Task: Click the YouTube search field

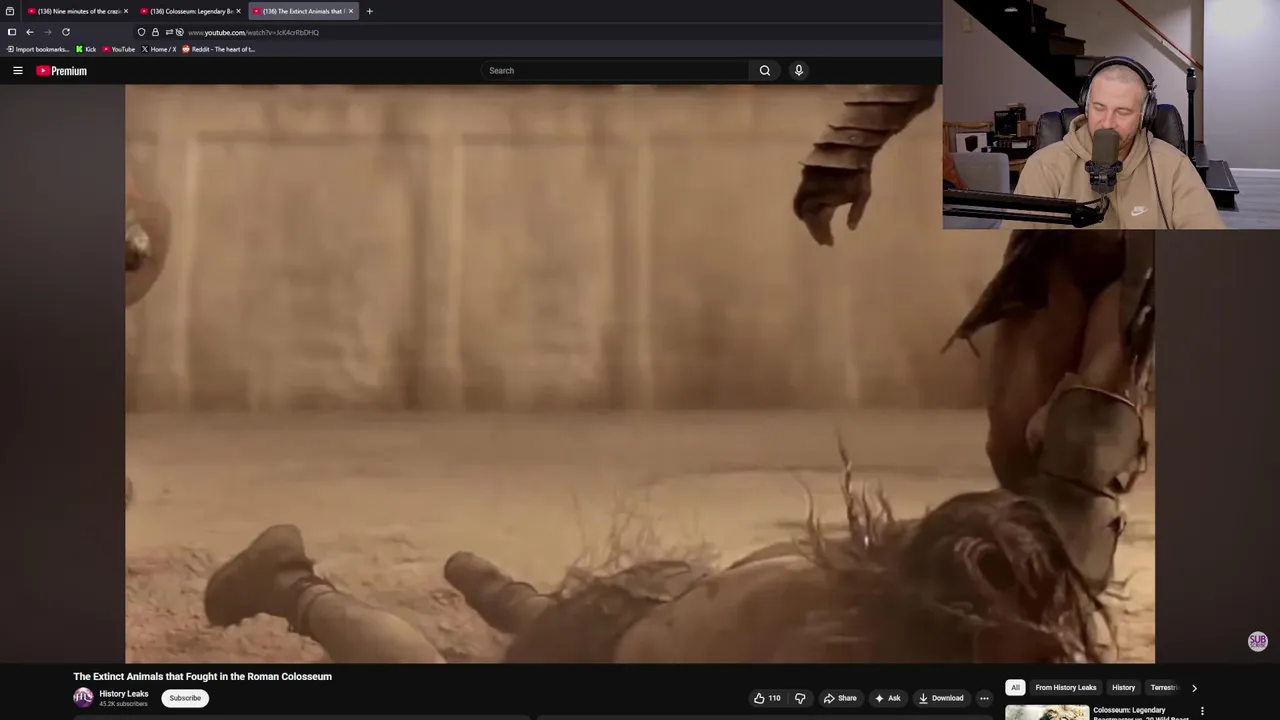Action: [615, 70]
